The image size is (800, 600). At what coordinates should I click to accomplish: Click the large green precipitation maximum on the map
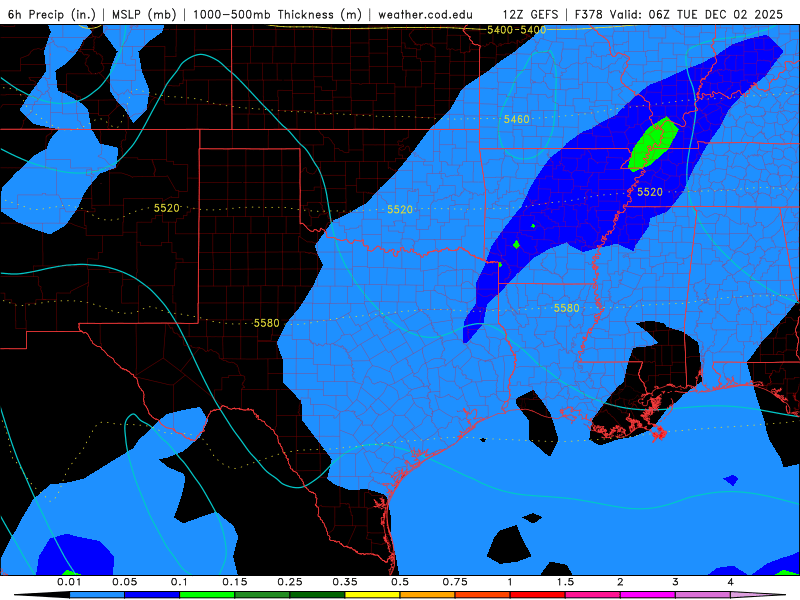pyautogui.click(x=654, y=143)
